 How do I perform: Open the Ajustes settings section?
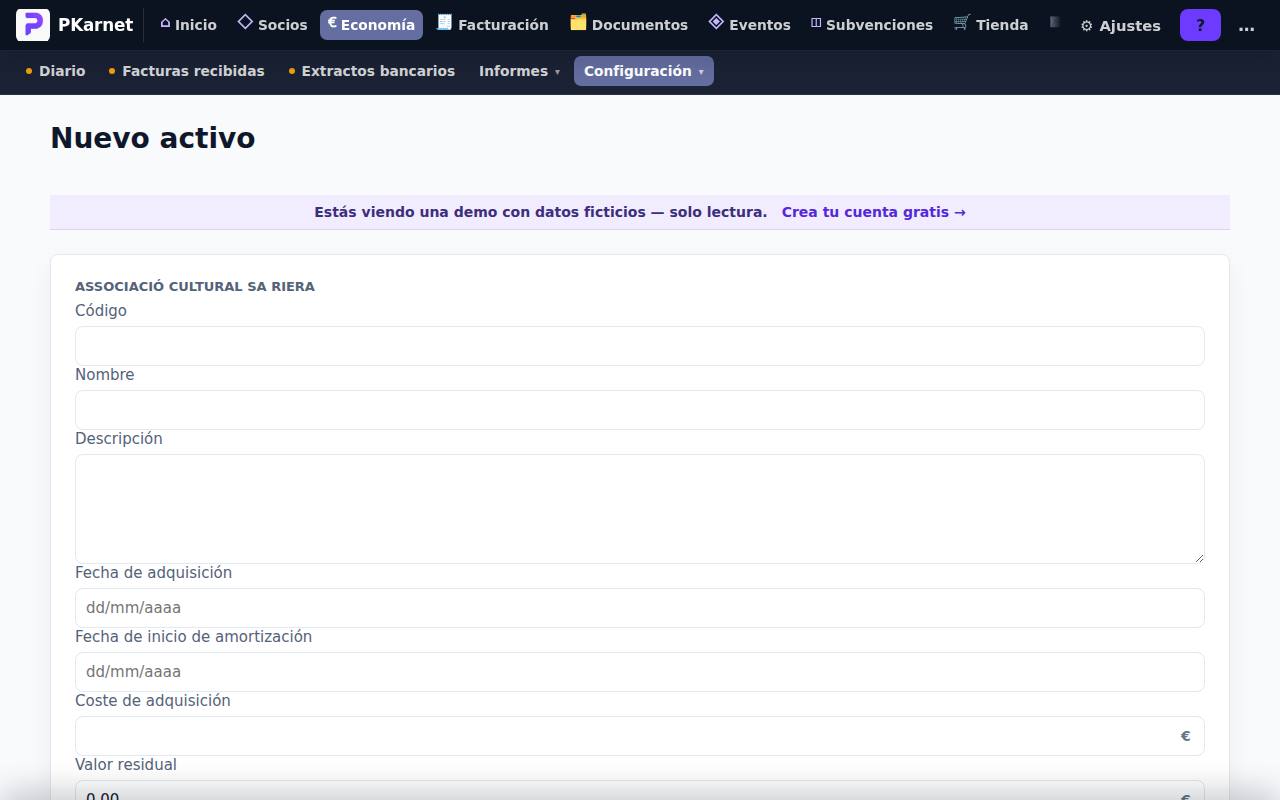(x=1120, y=25)
